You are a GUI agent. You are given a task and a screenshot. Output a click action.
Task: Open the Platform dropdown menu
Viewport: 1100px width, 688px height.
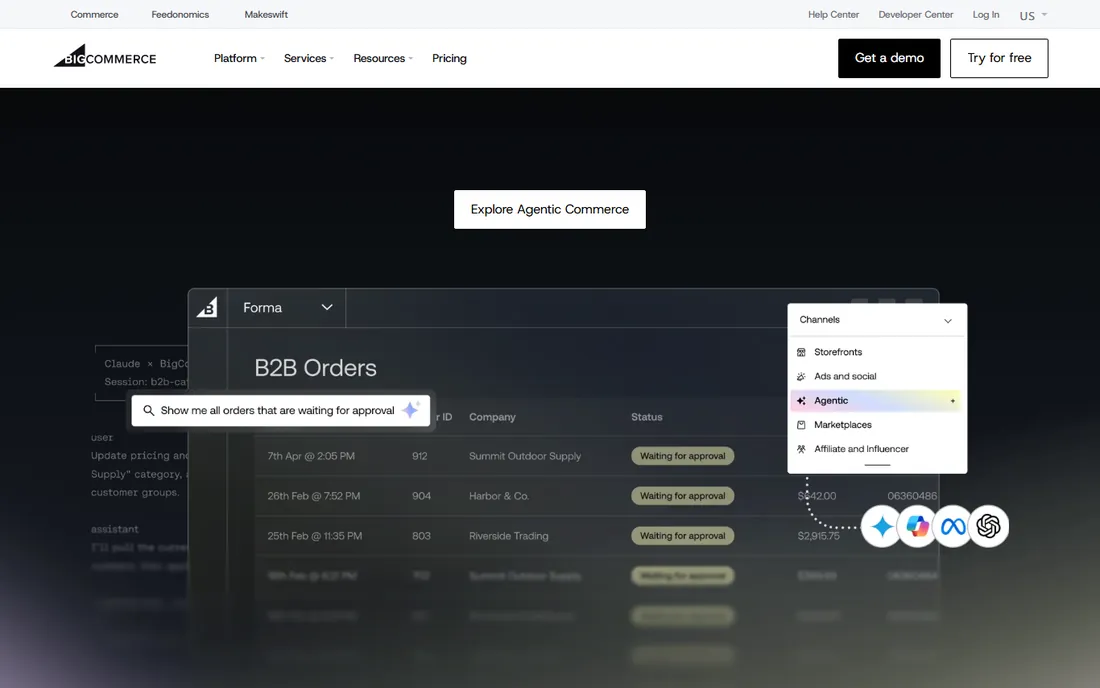tap(239, 58)
